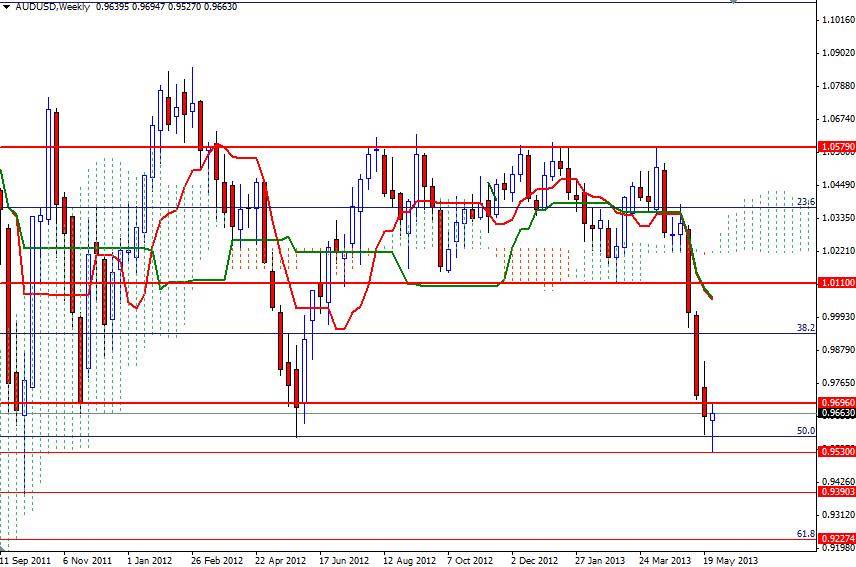Click the 2 Dec 2012 date label

pos(534,560)
